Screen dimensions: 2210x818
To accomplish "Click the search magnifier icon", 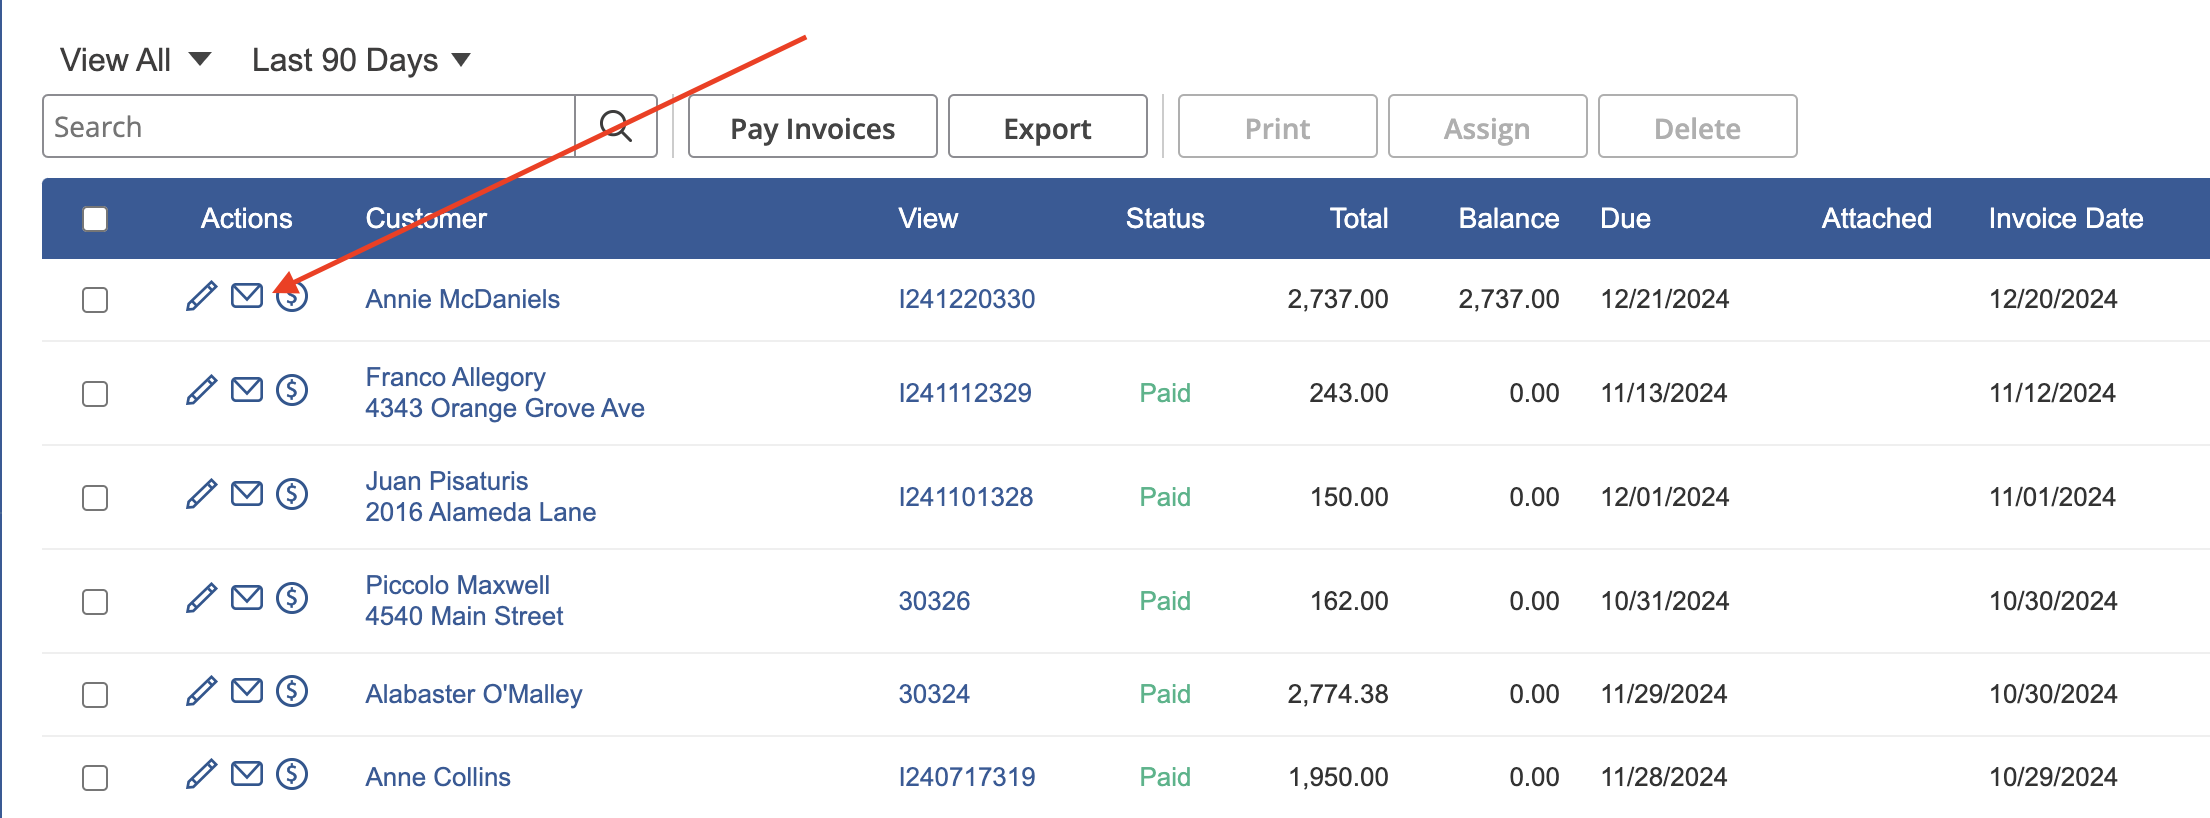I will pyautogui.click(x=616, y=126).
